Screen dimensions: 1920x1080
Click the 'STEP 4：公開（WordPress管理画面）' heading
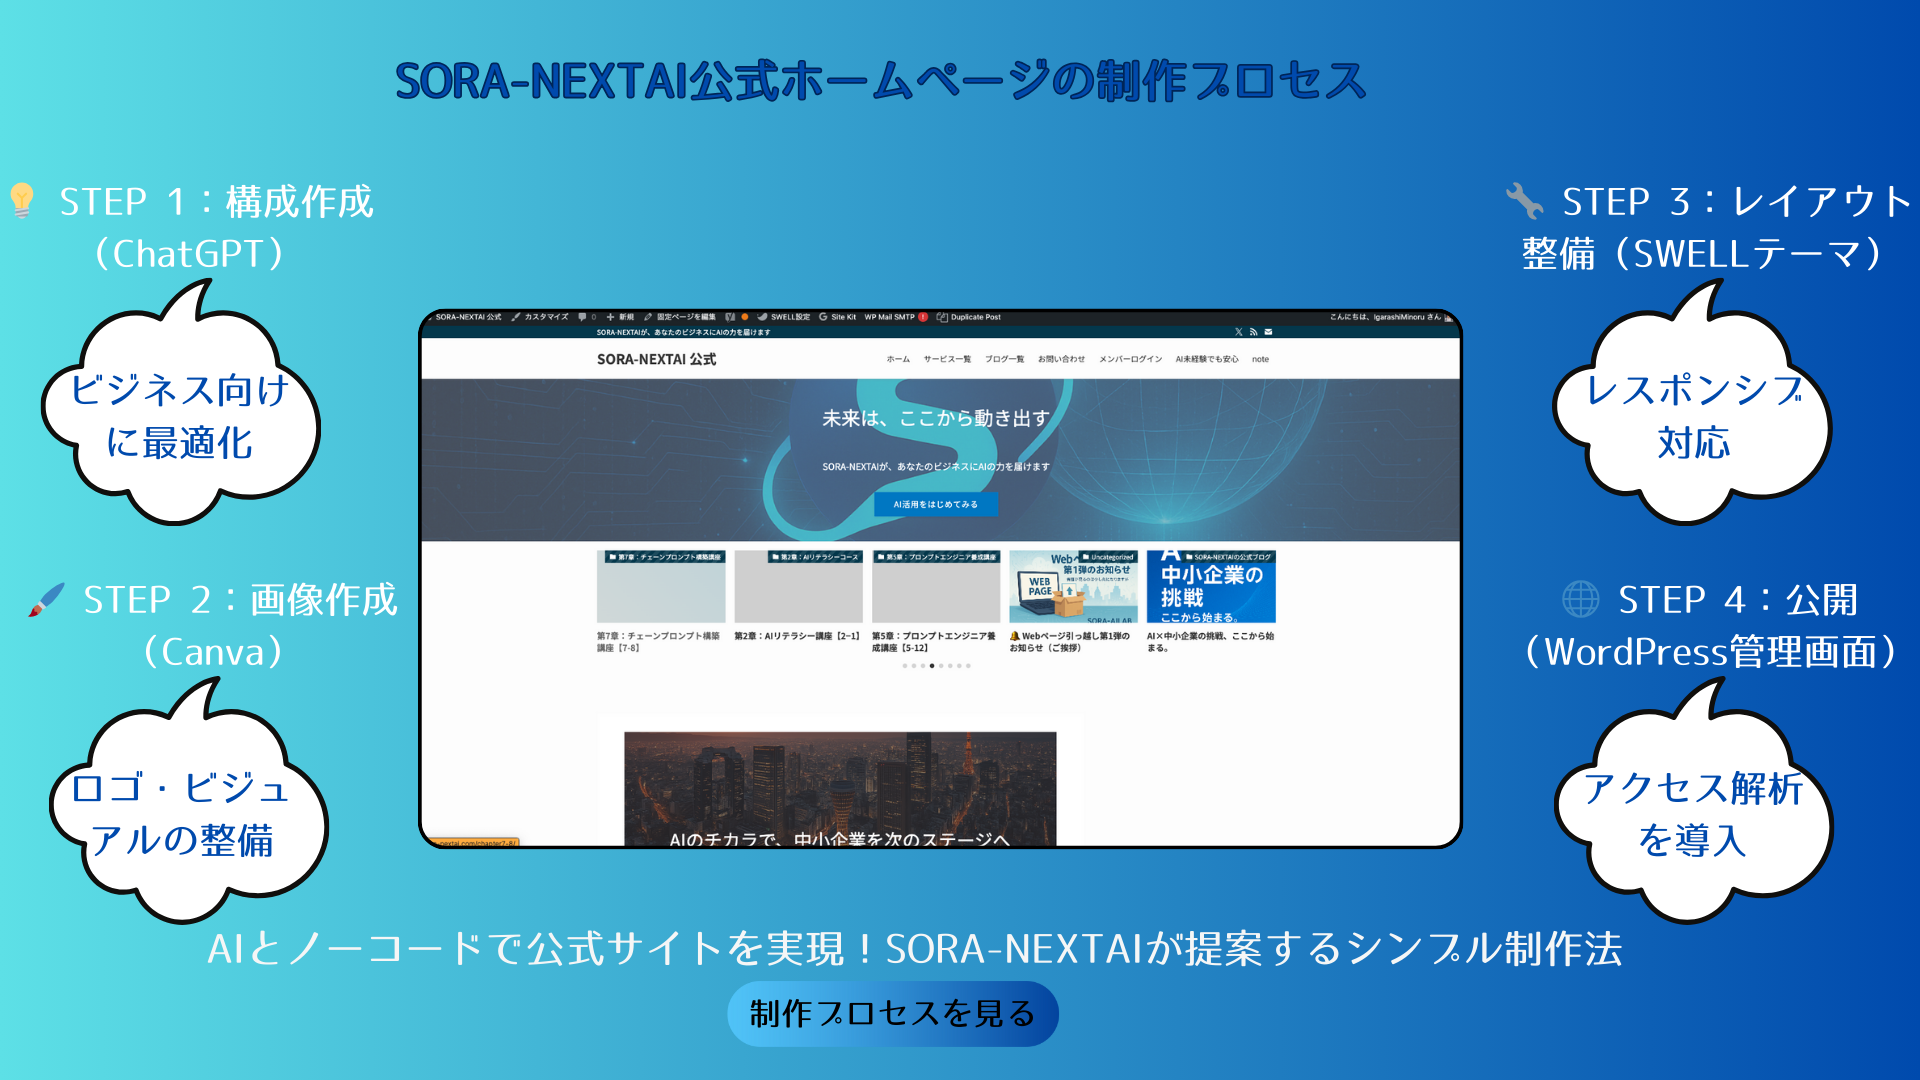[1710, 625]
